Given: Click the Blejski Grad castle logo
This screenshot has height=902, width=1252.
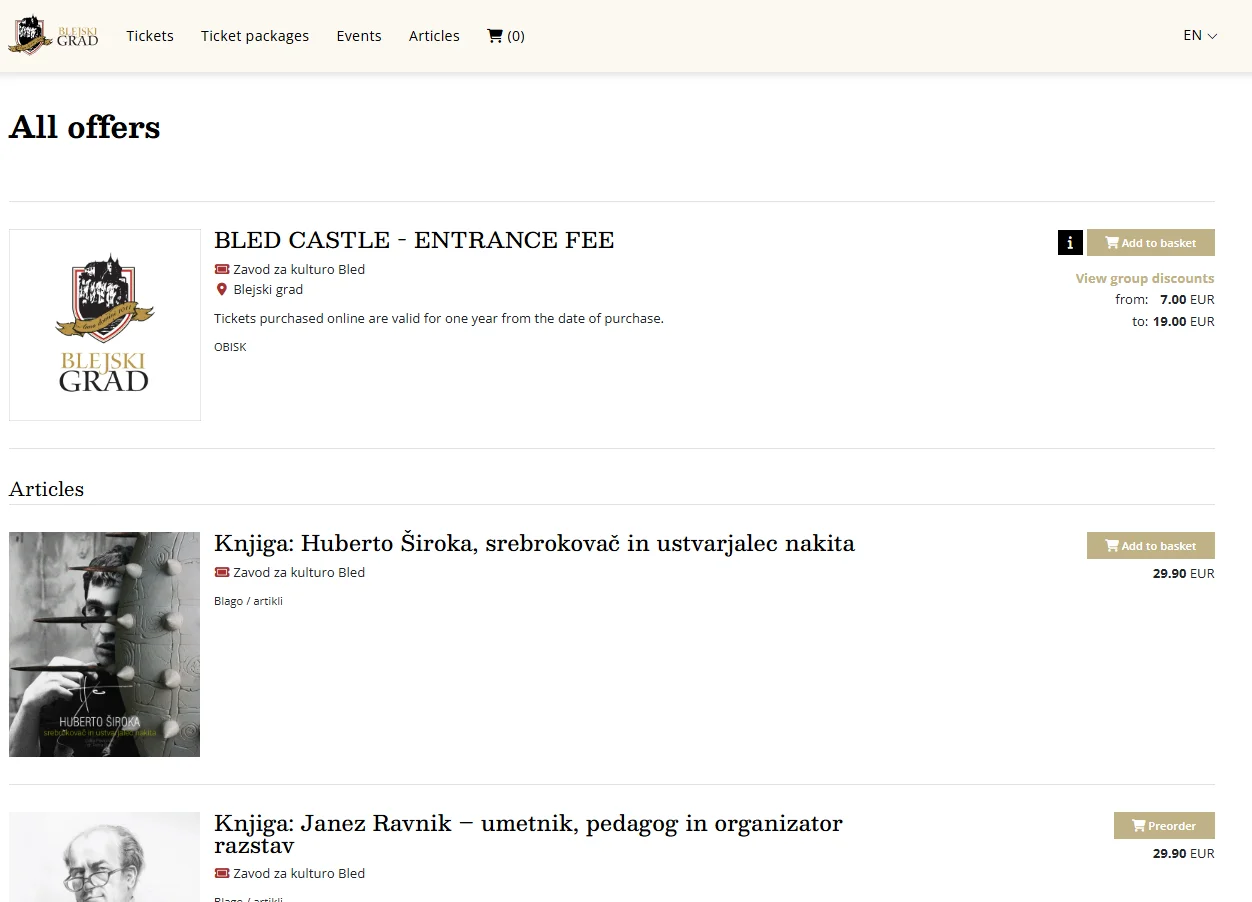Looking at the screenshot, I should pyautogui.click(x=53, y=34).
